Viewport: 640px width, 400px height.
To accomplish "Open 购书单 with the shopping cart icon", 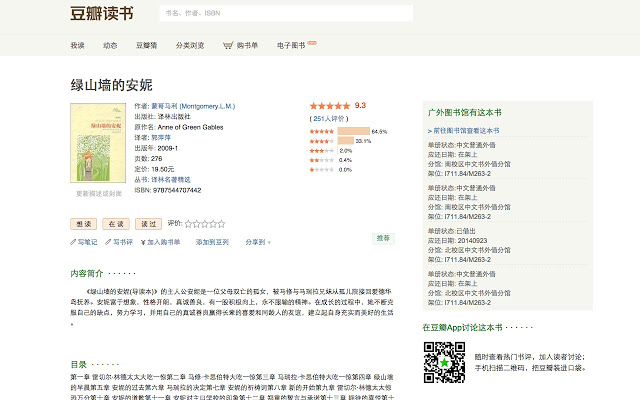I will [240, 45].
